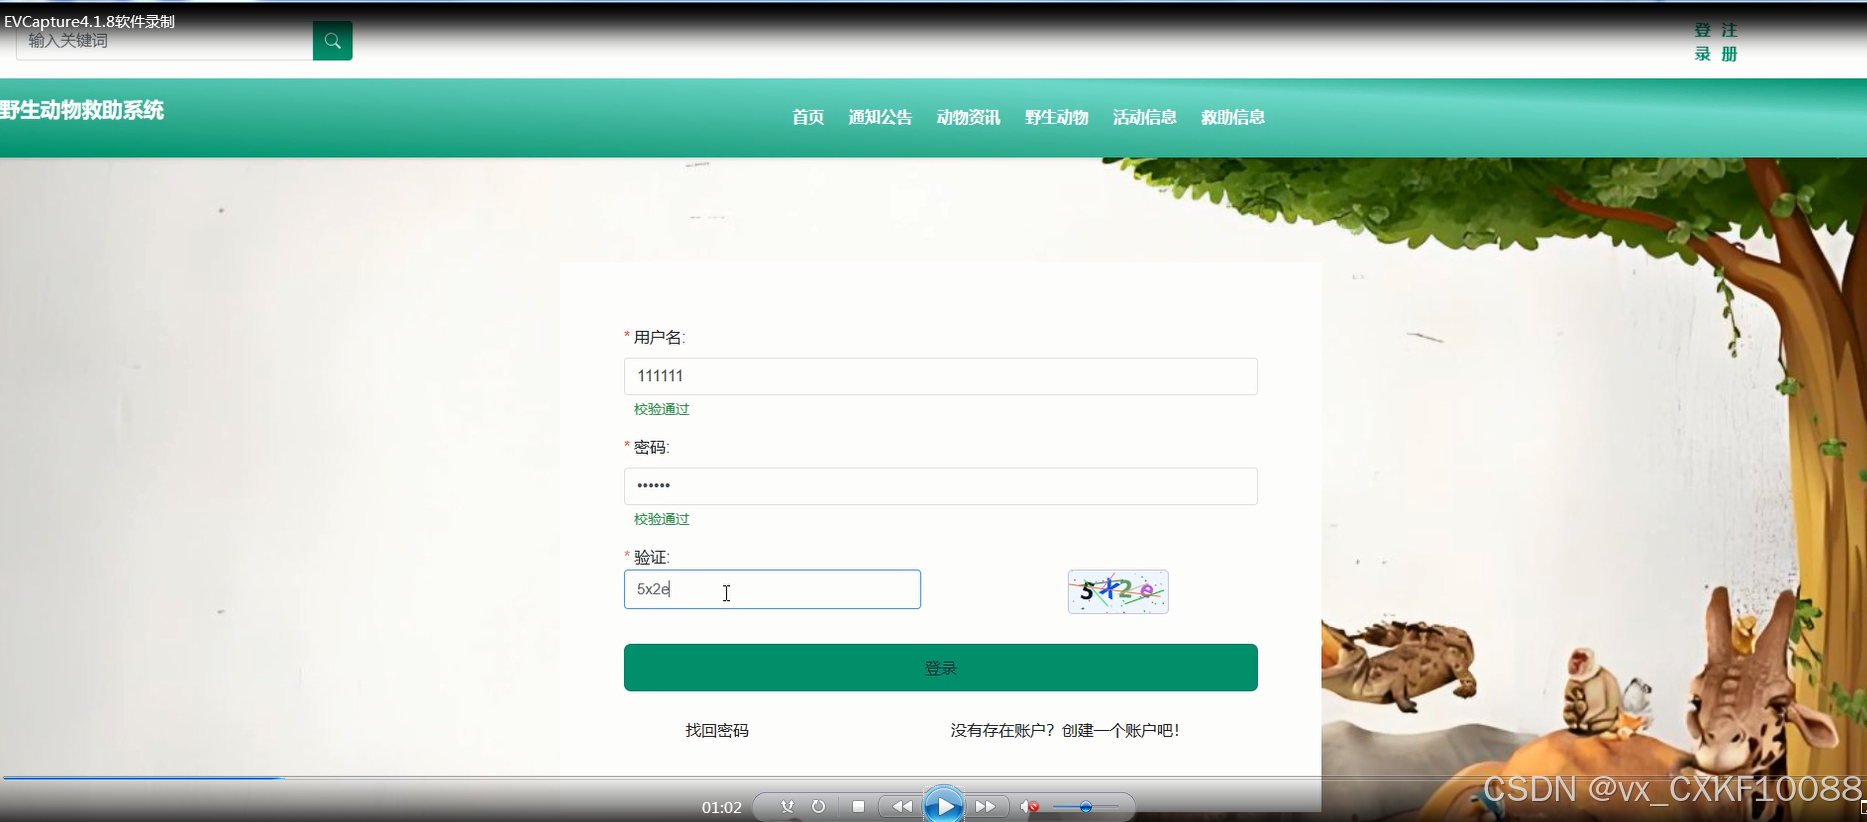Image resolution: width=1867 pixels, height=822 pixels.
Task: Click 没有存在账户？创建一个账户吧! link
Action: coord(1065,731)
